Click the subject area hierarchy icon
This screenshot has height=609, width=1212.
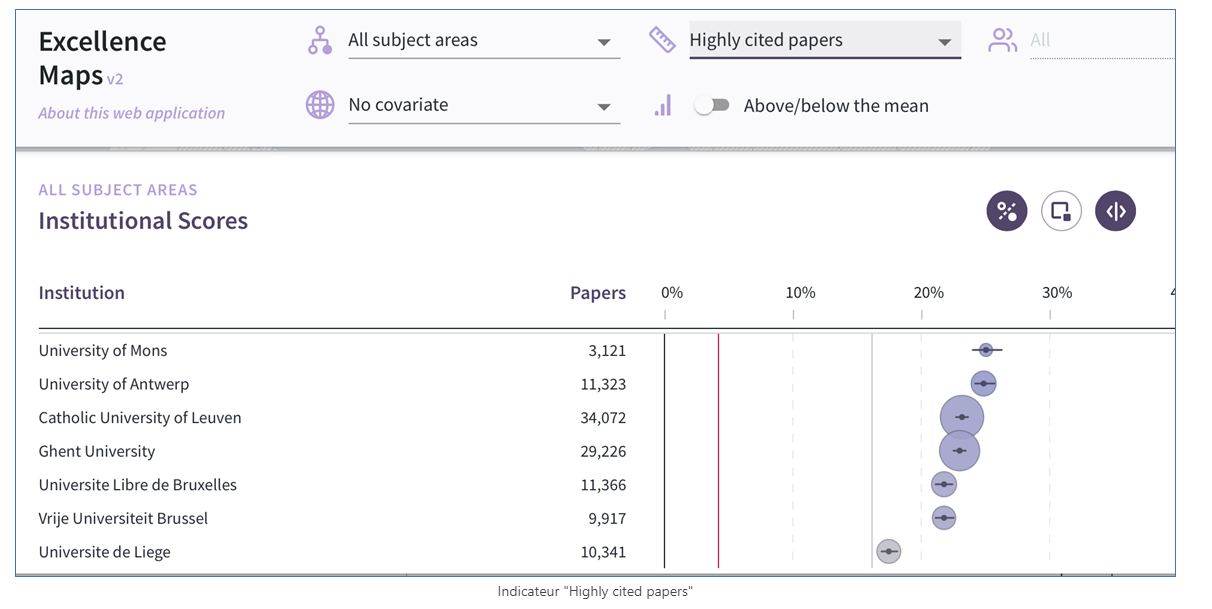[x=319, y=41]
